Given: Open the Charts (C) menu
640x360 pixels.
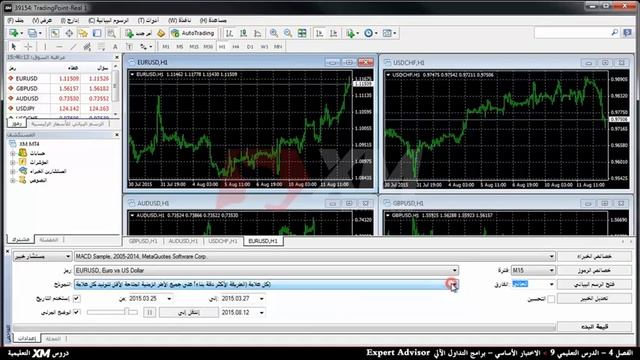Looking at the screenshot, I should pos(109,20).
